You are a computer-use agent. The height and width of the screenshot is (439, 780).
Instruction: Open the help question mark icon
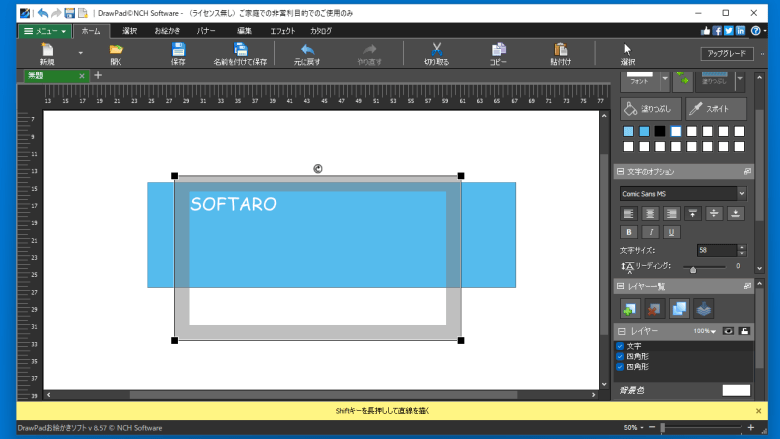click(x=755, y=31)
